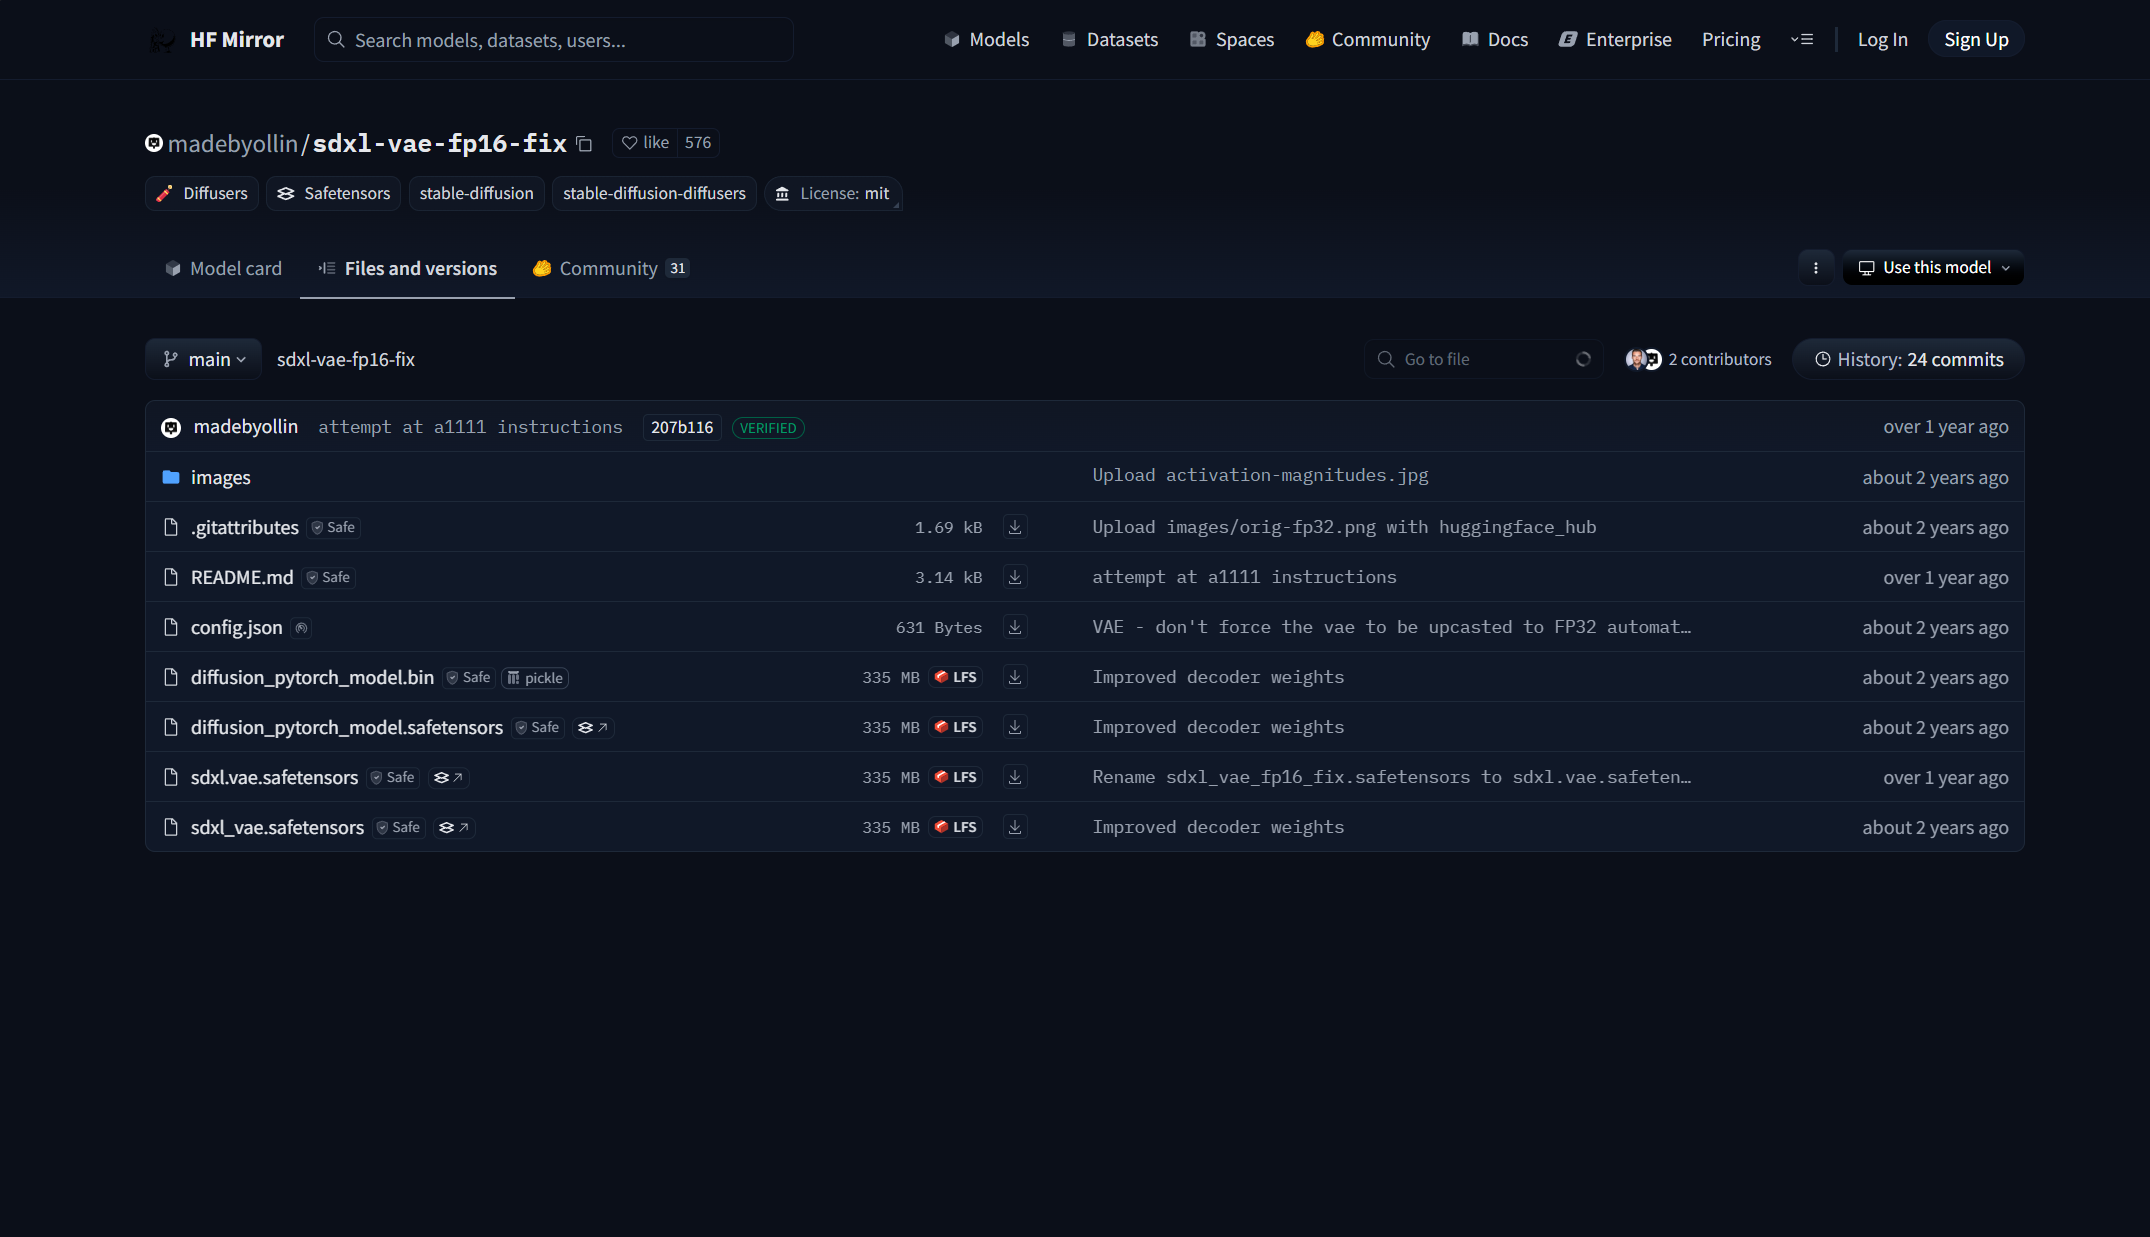Open the sdxl.vae.safetensors file
Viewport: 2150px width, 1237px height.
coord(274,777)
